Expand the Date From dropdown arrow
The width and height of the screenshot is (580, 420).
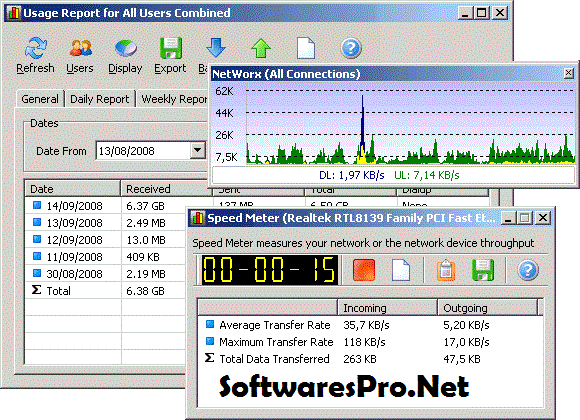coord(198,150)
